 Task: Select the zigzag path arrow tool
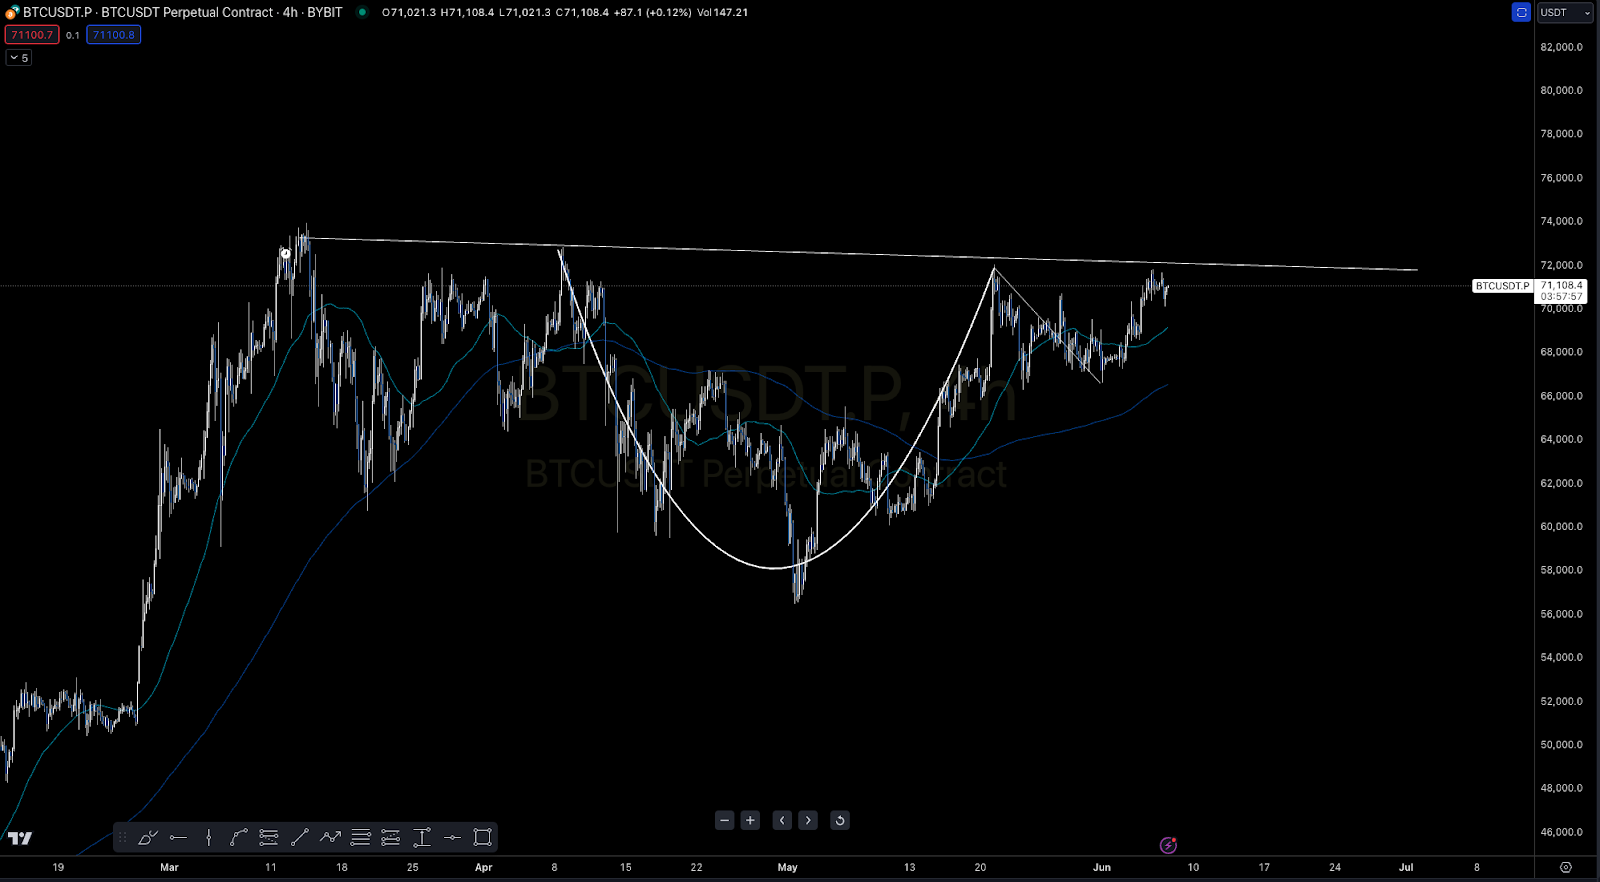point(330,837)
